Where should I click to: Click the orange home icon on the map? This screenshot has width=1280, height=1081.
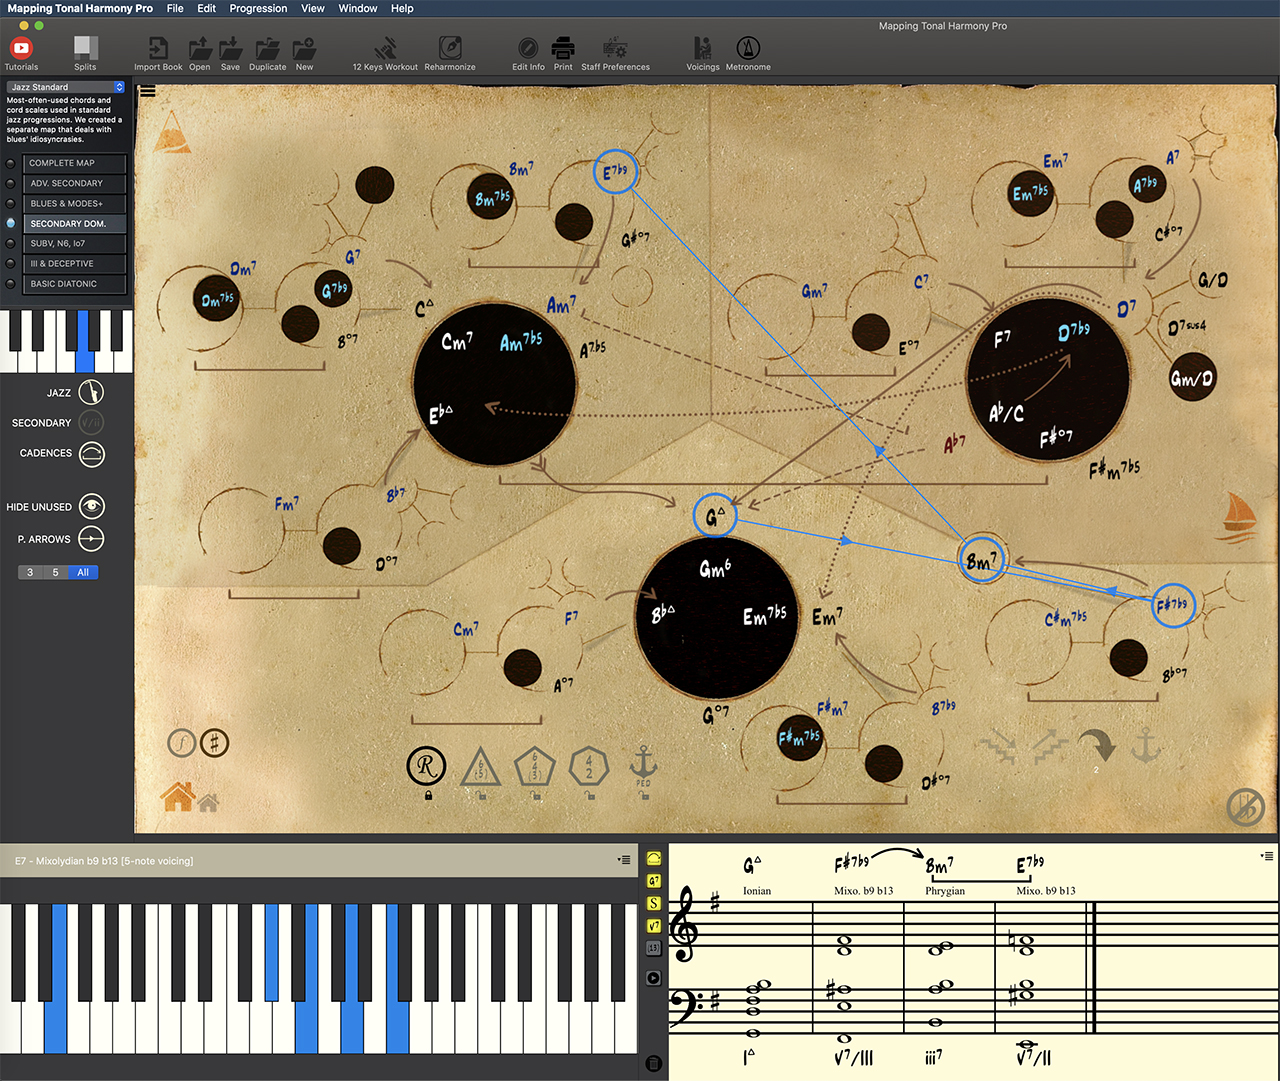tap(177, 796)
